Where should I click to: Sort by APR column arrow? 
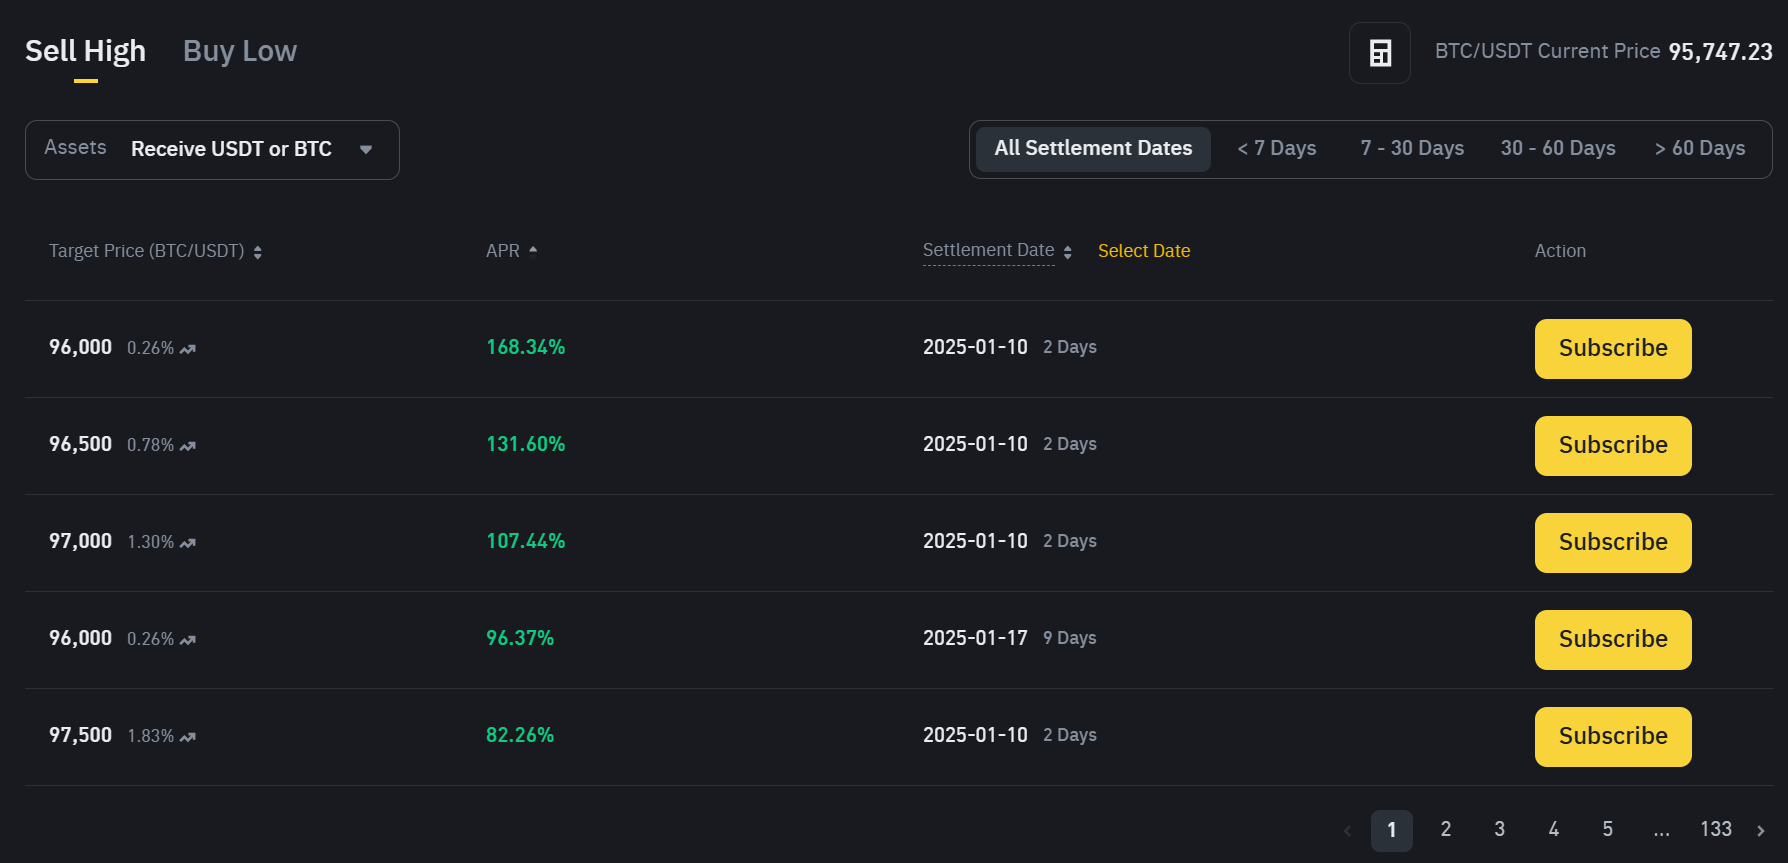coord(533,251)
